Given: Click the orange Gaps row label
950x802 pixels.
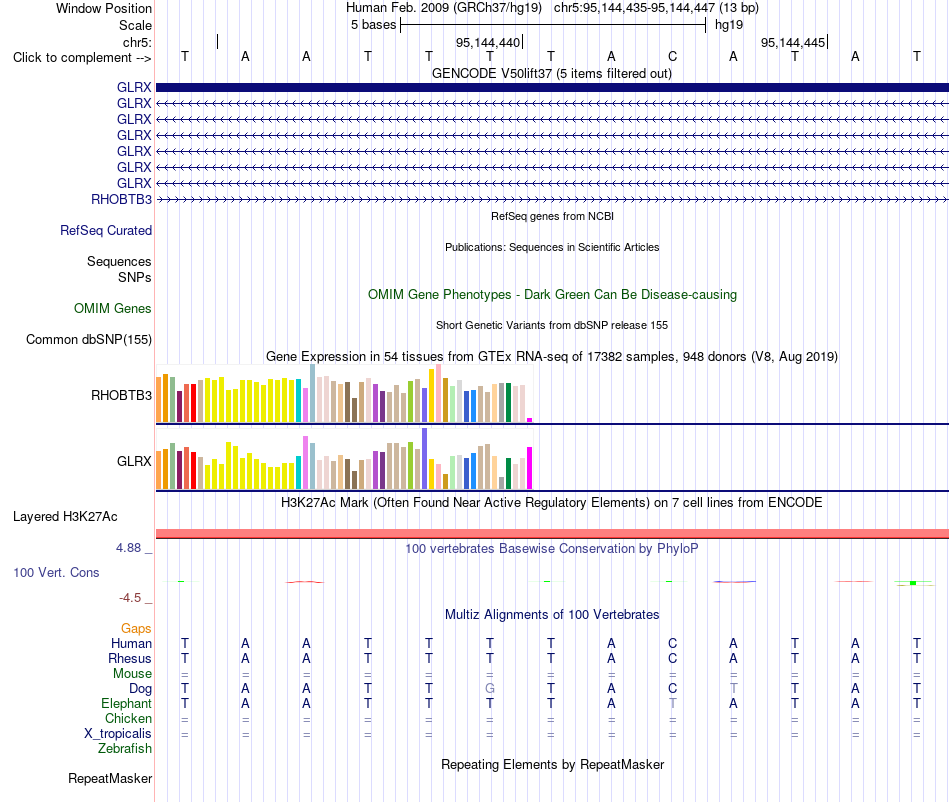Looking at the screenshot, I should point(136,629).
